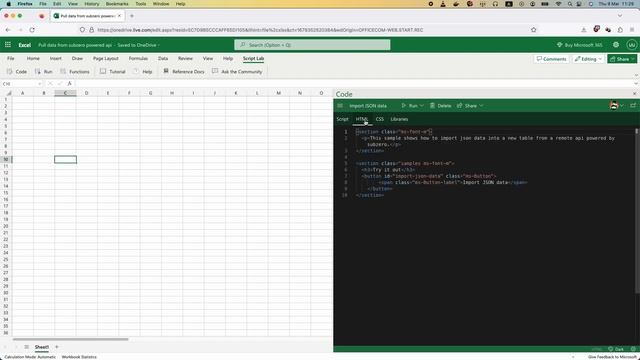Reload the page in Firefox
Screen dimensions: 640x360
click(32, 30)
